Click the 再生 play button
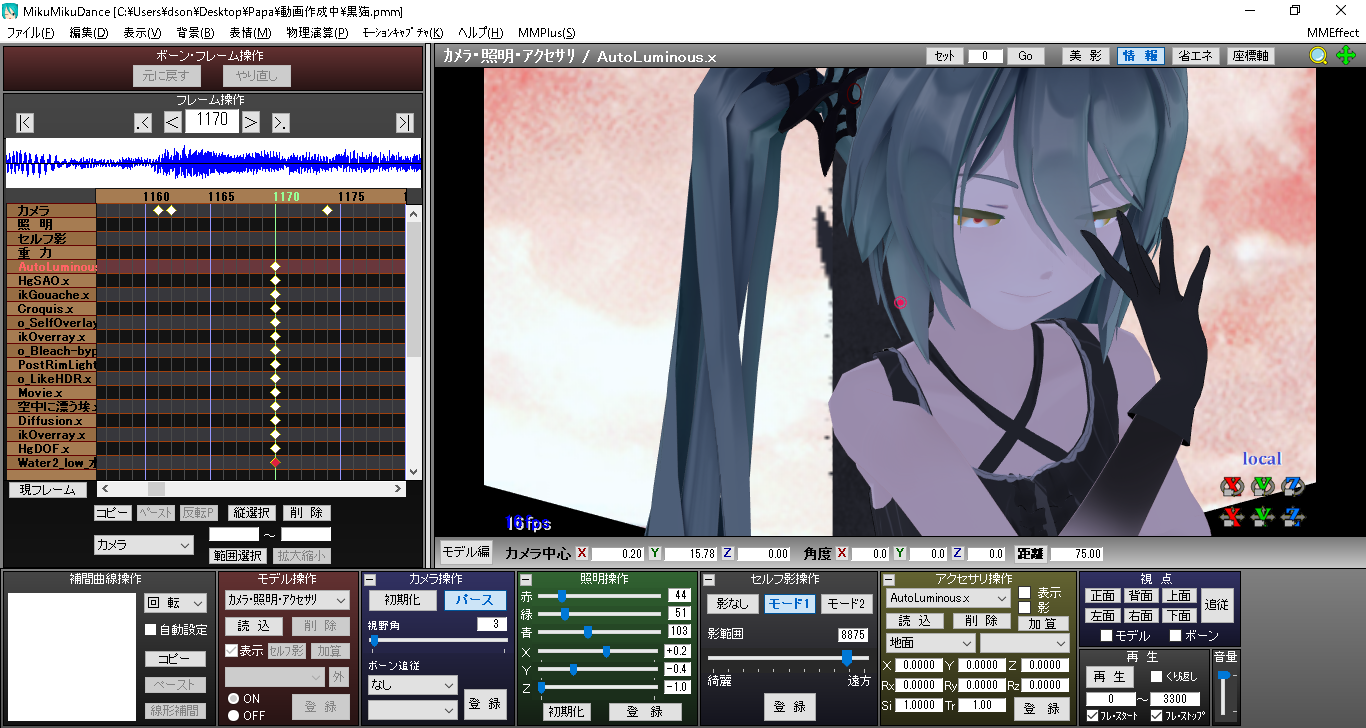1366x728 pixels. (1108, 677)
